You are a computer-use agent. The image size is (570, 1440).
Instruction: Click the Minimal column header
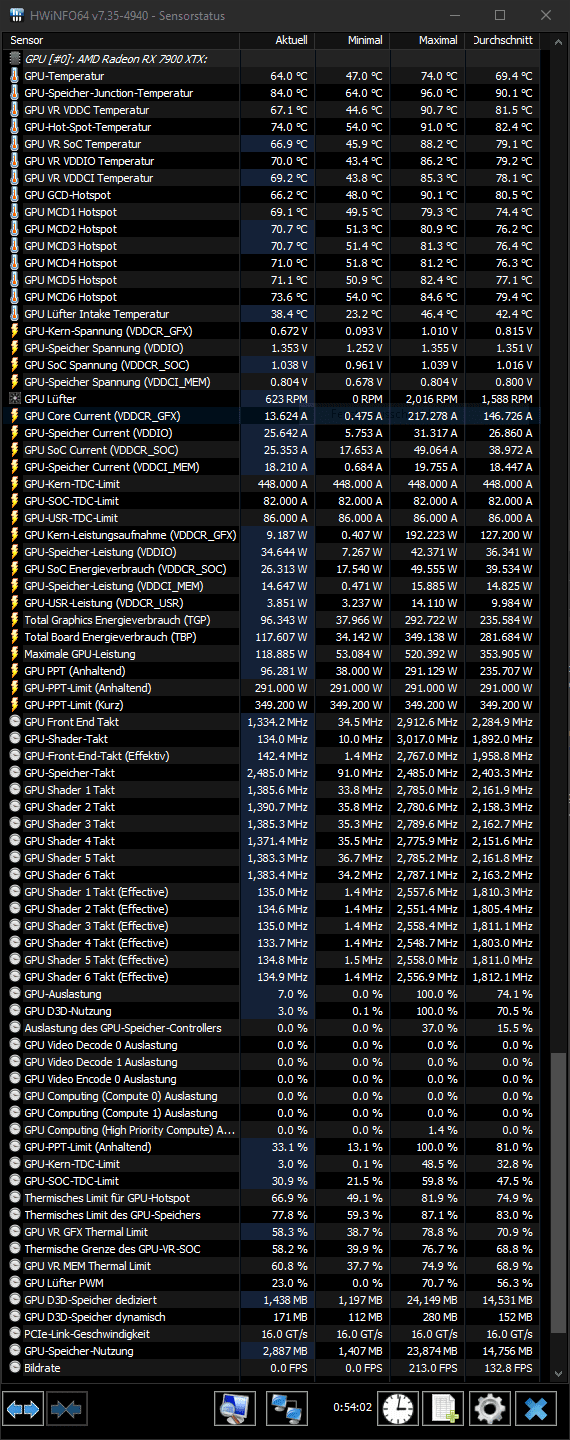pyautogui.click(x=352, y=40)
